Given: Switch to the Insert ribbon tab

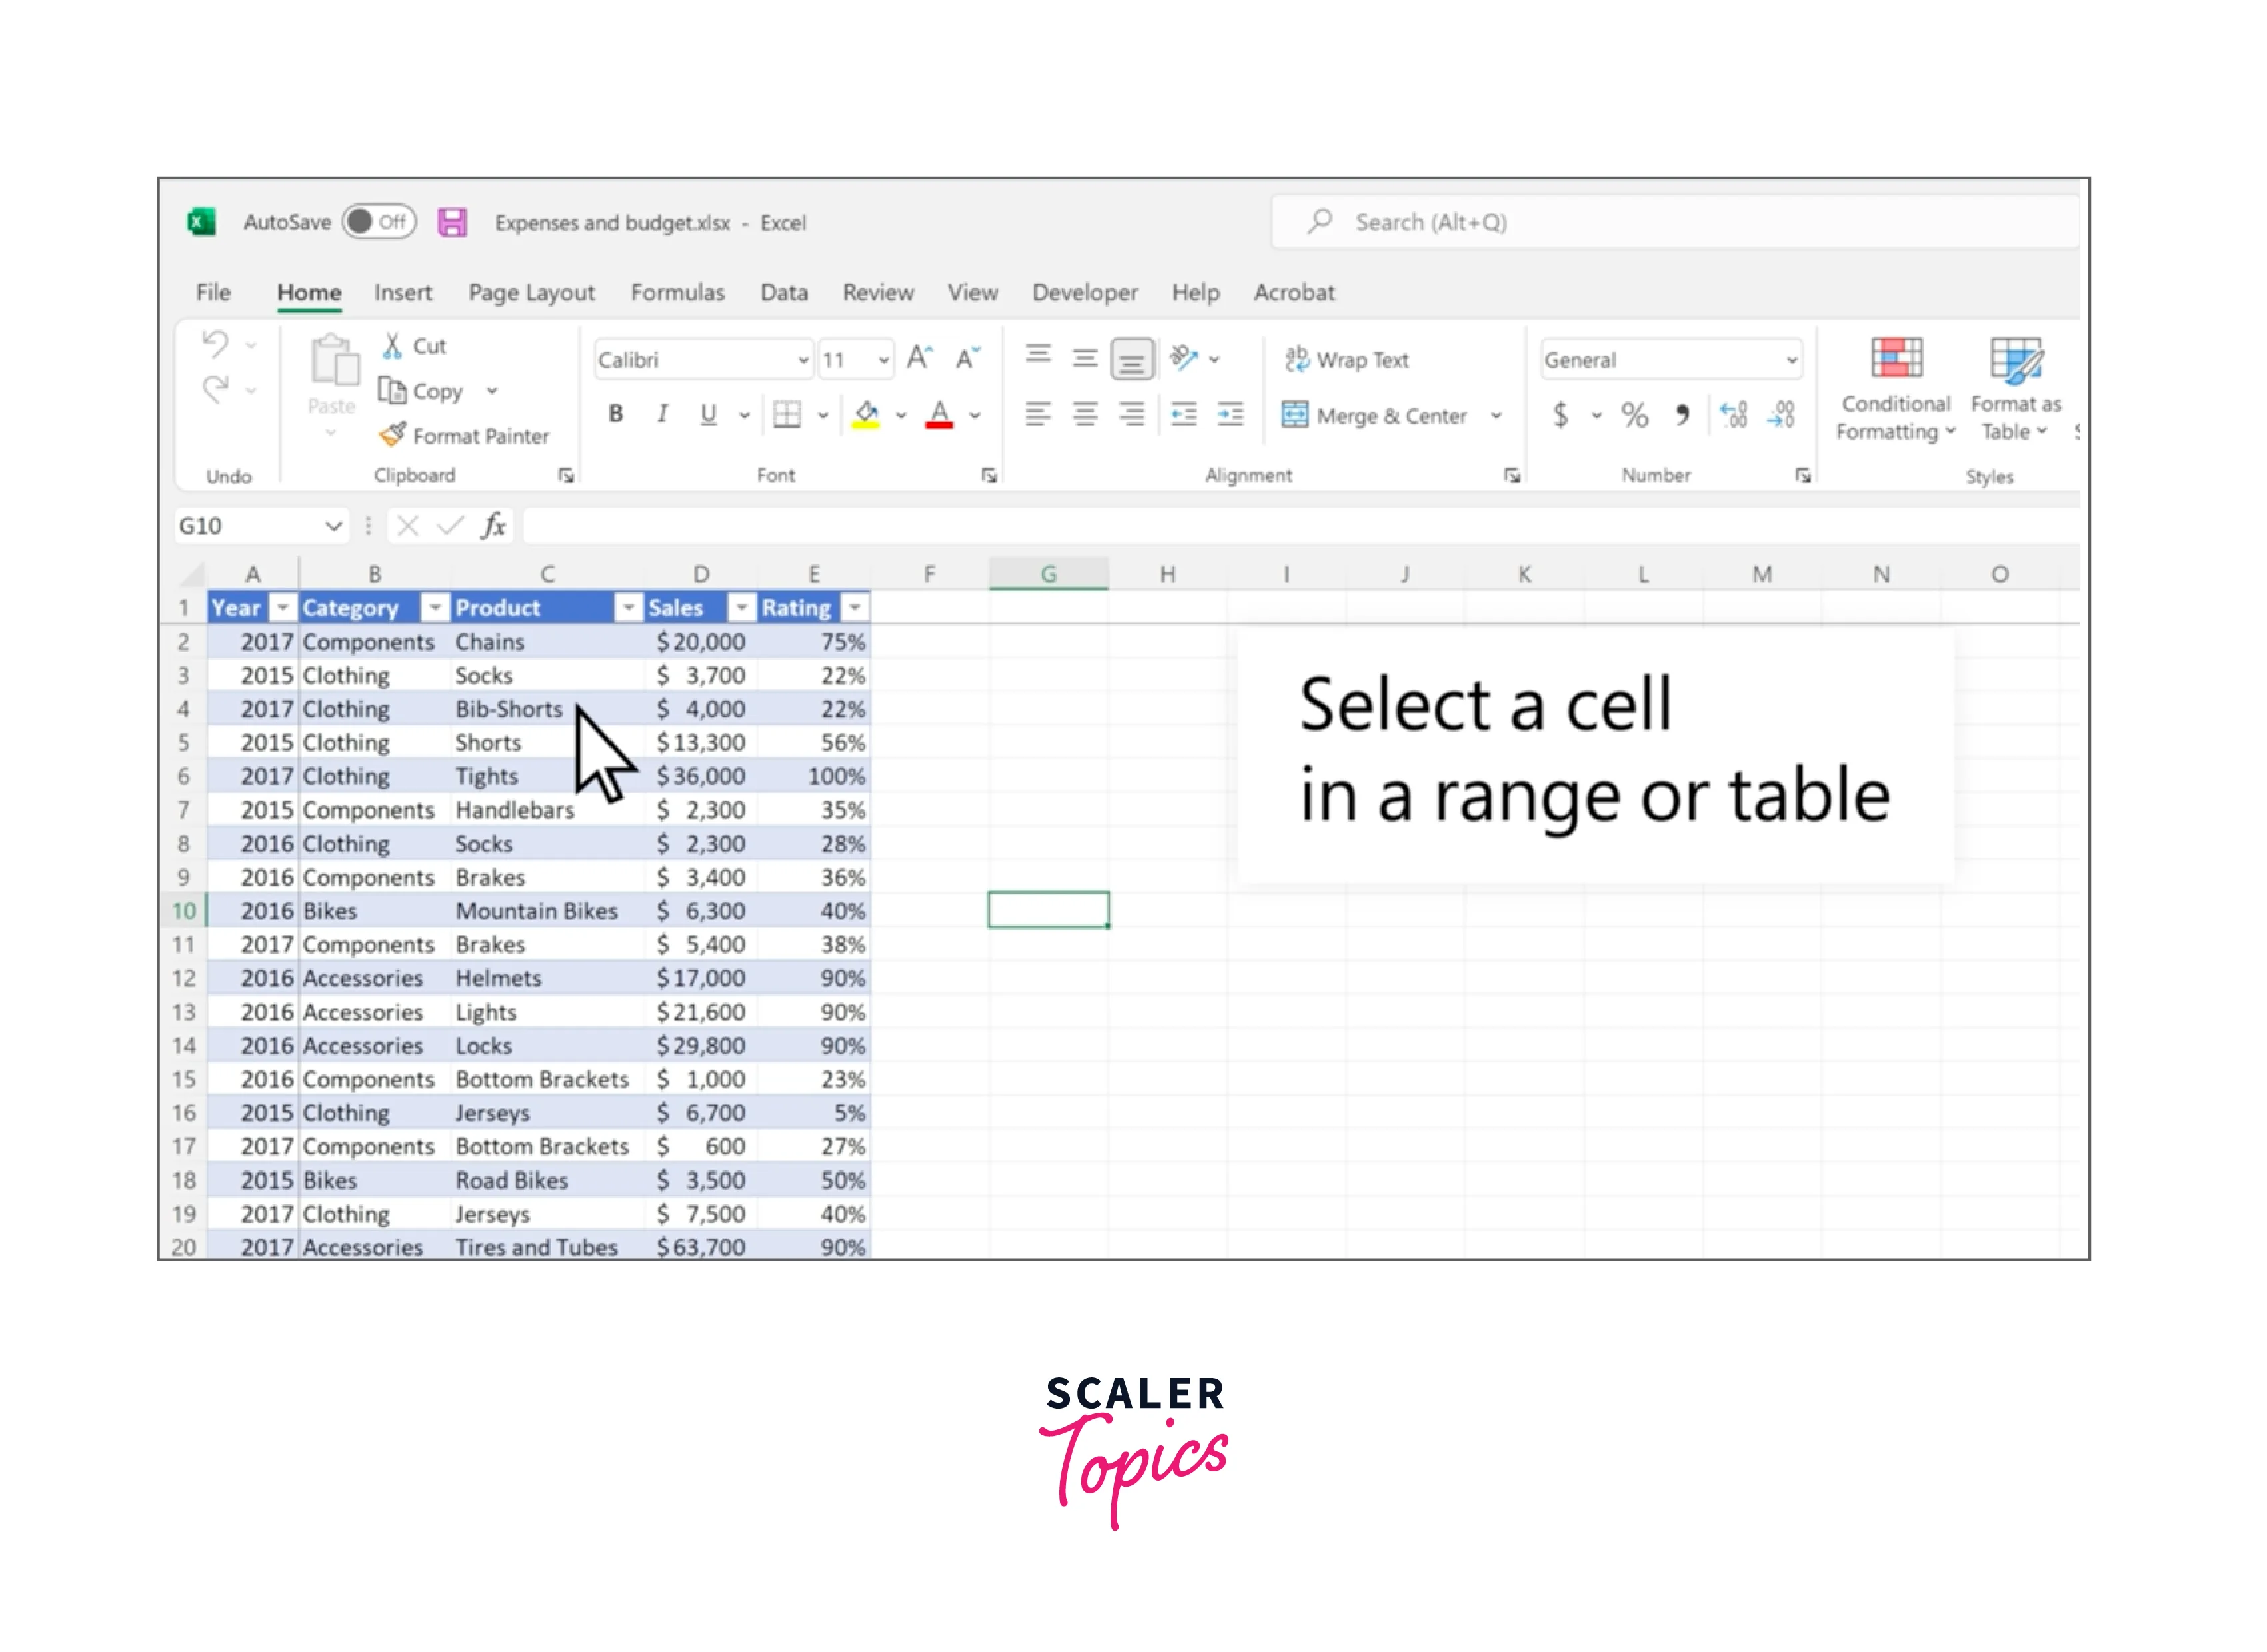Looking at the screenshot, I should [403, 292].
